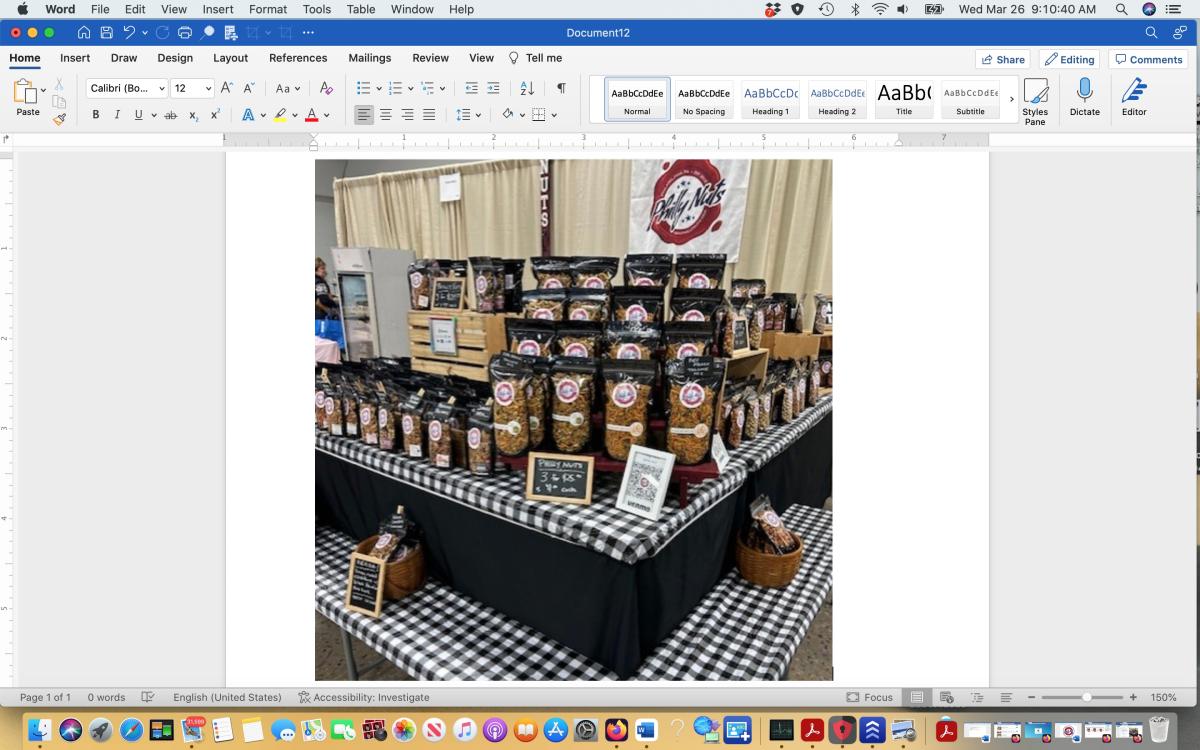This screenshot has width=1200, height=750.
Task: Open the Format menu in menu bar
Action: pos(268,9)
